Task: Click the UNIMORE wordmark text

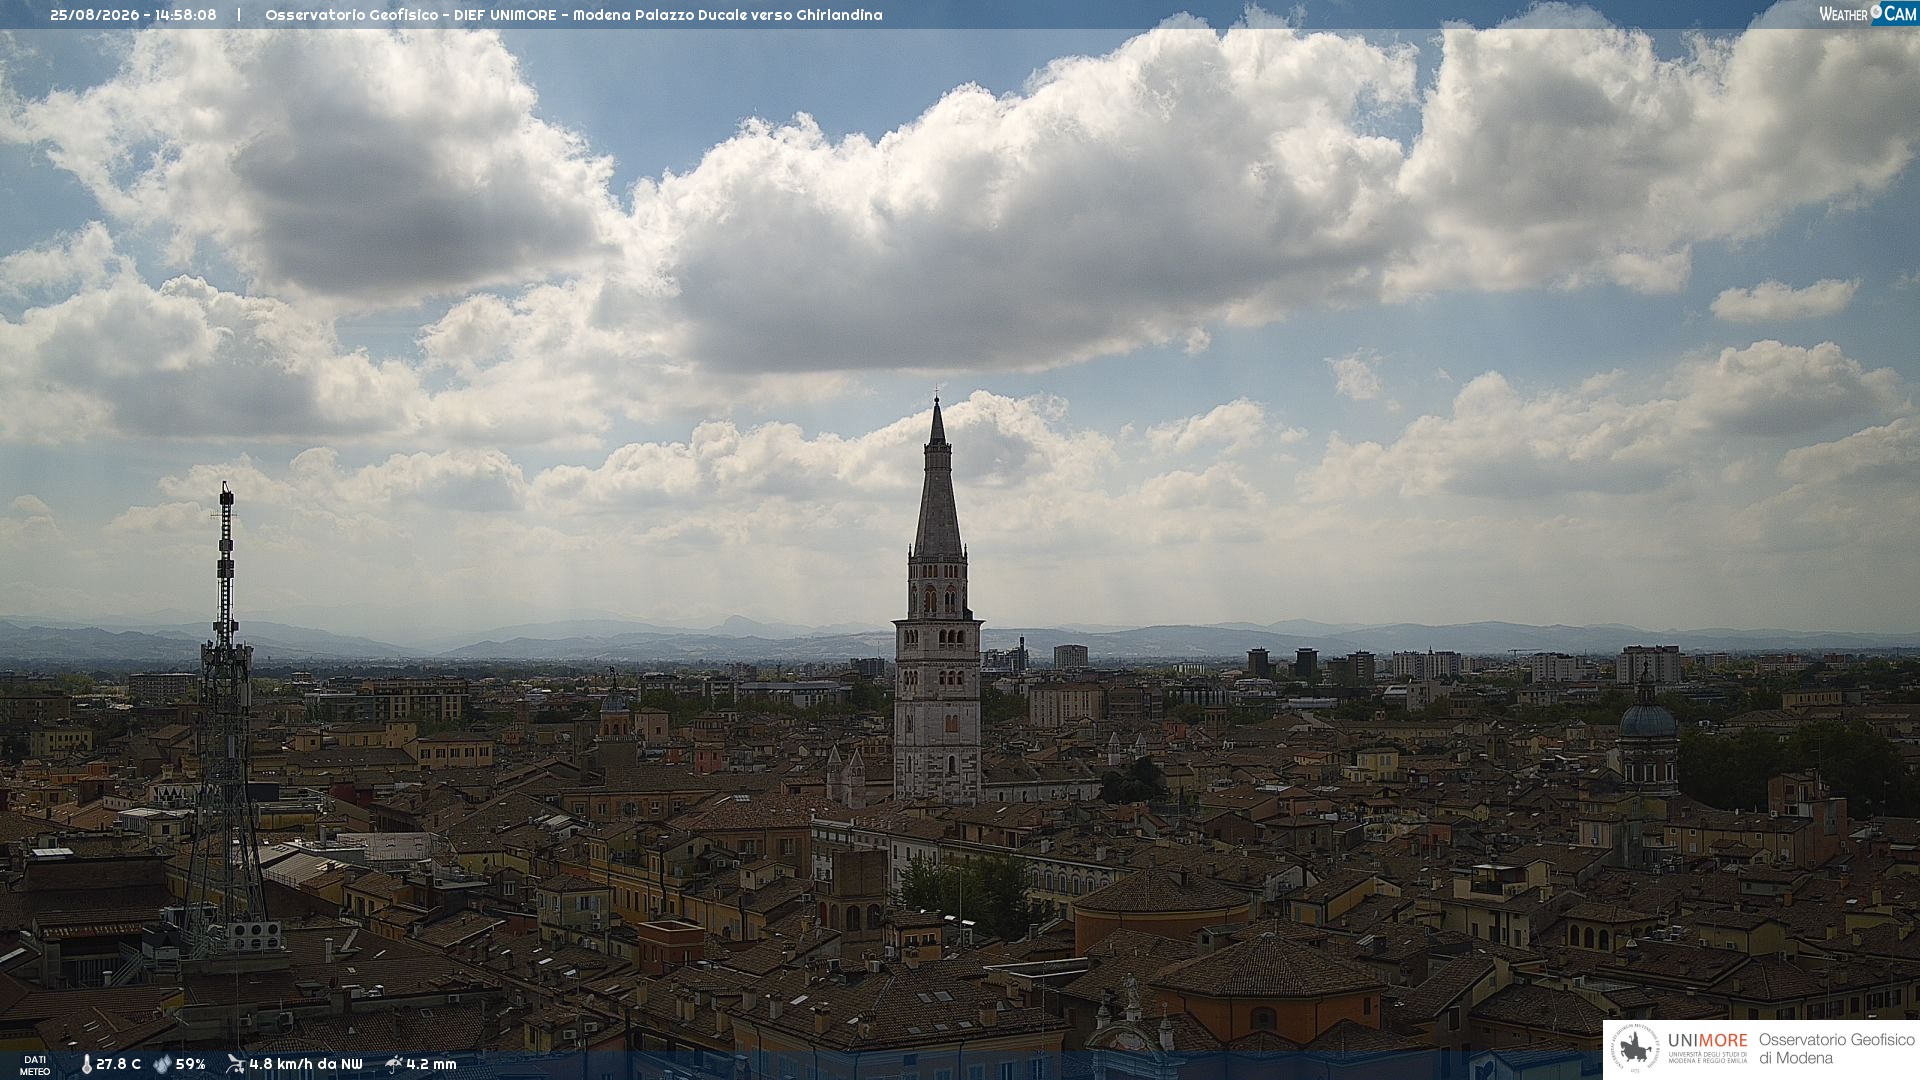Action: point(1707,1041)
